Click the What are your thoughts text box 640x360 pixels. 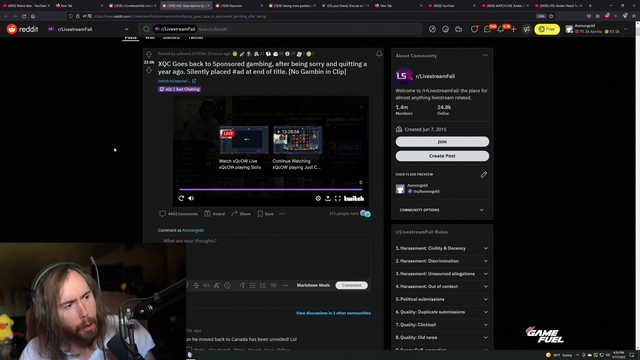tap(264, 257)
